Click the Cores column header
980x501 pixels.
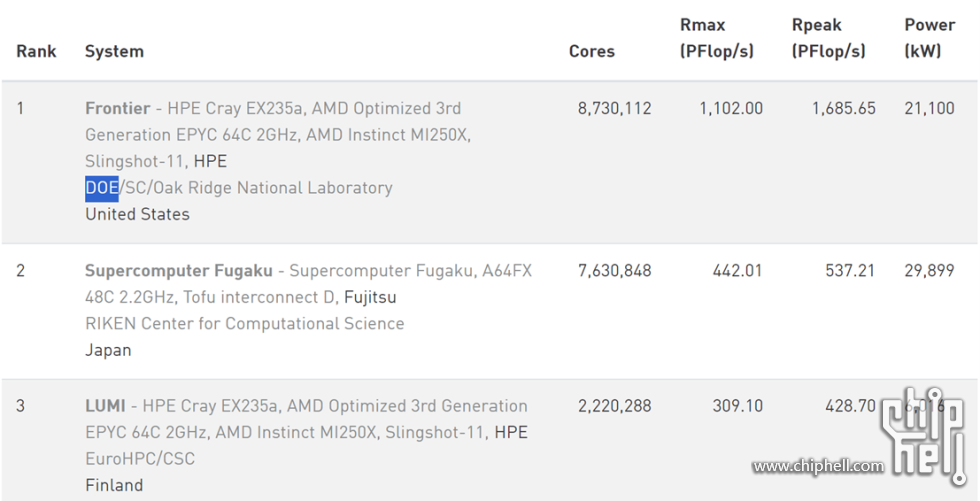click(x=592, y=51)
